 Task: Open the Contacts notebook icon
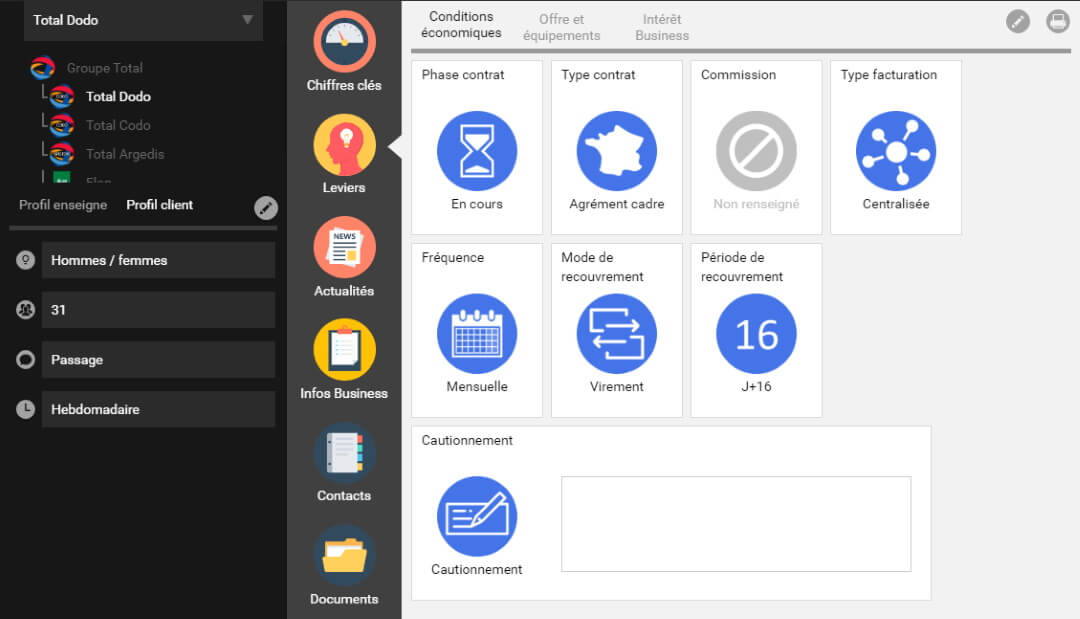click(344, 452)
